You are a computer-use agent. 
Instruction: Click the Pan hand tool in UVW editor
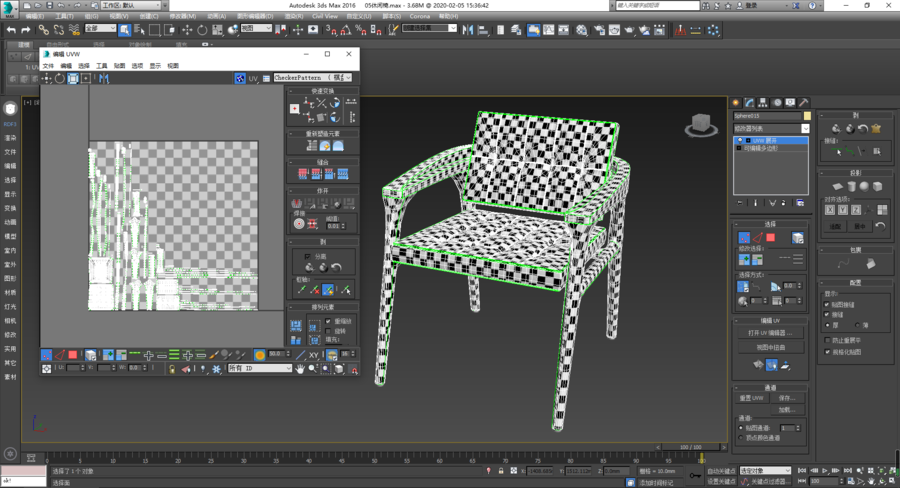(300, 369)
